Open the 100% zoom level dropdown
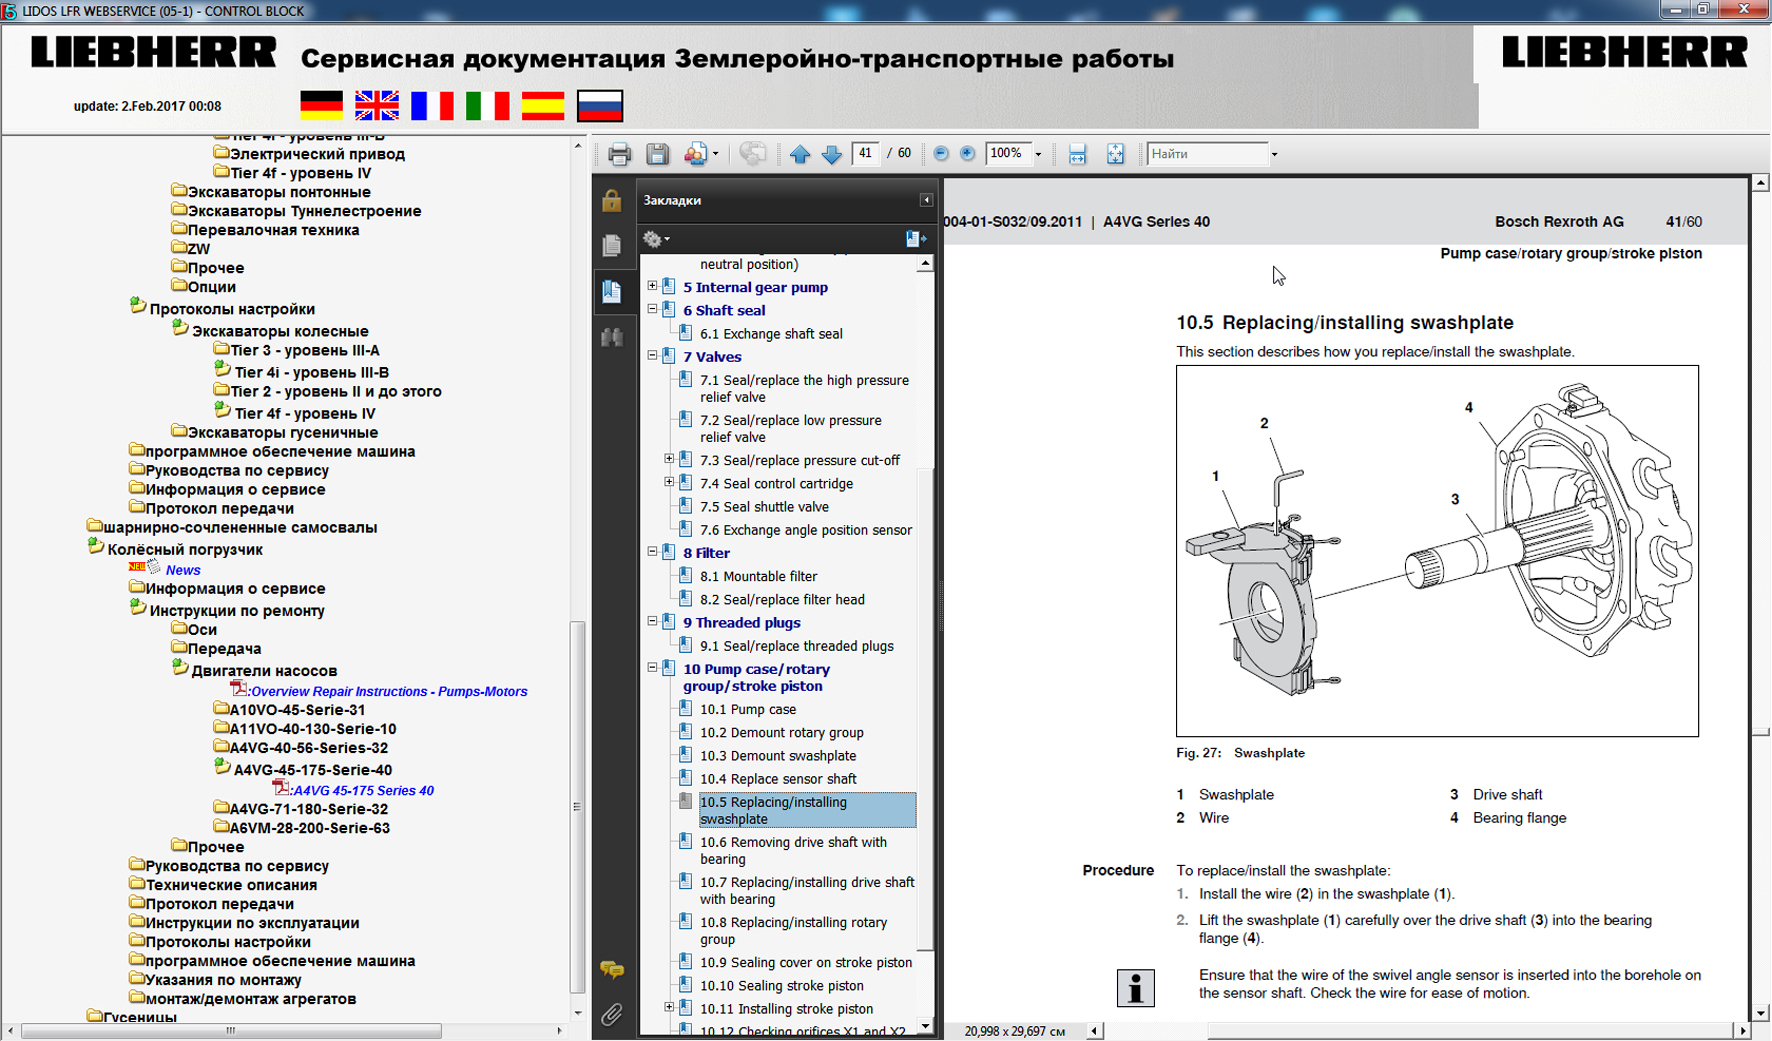Screen dimensions: 1772x1041 coord(1038,154)
